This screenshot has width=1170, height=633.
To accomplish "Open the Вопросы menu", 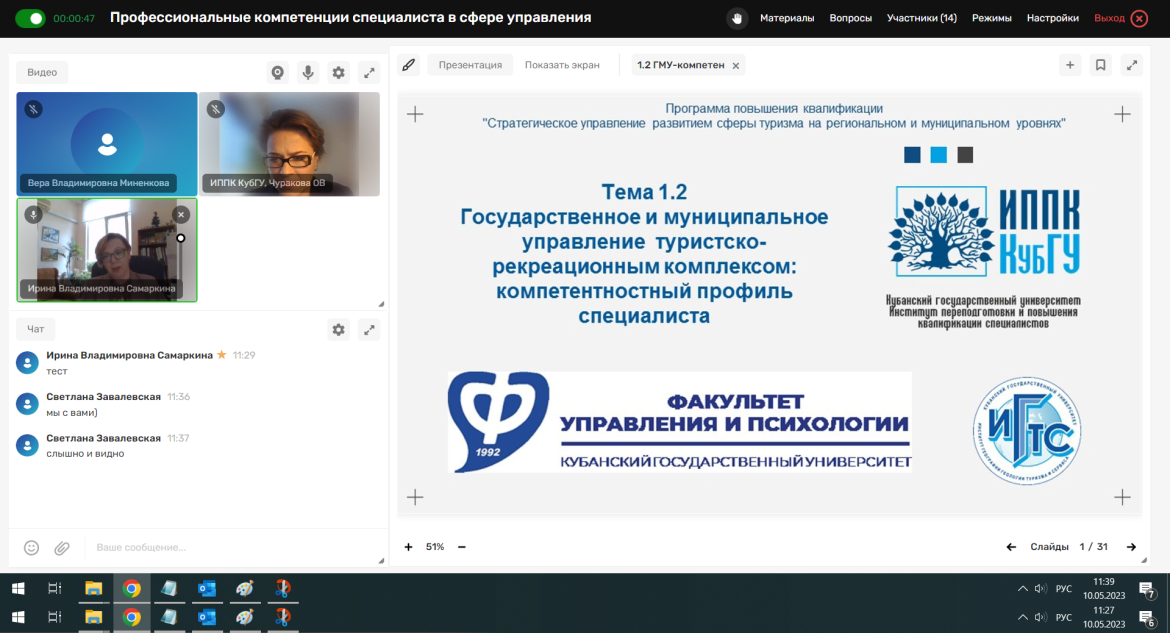I will pyautogui.click(x=850, y=18).
